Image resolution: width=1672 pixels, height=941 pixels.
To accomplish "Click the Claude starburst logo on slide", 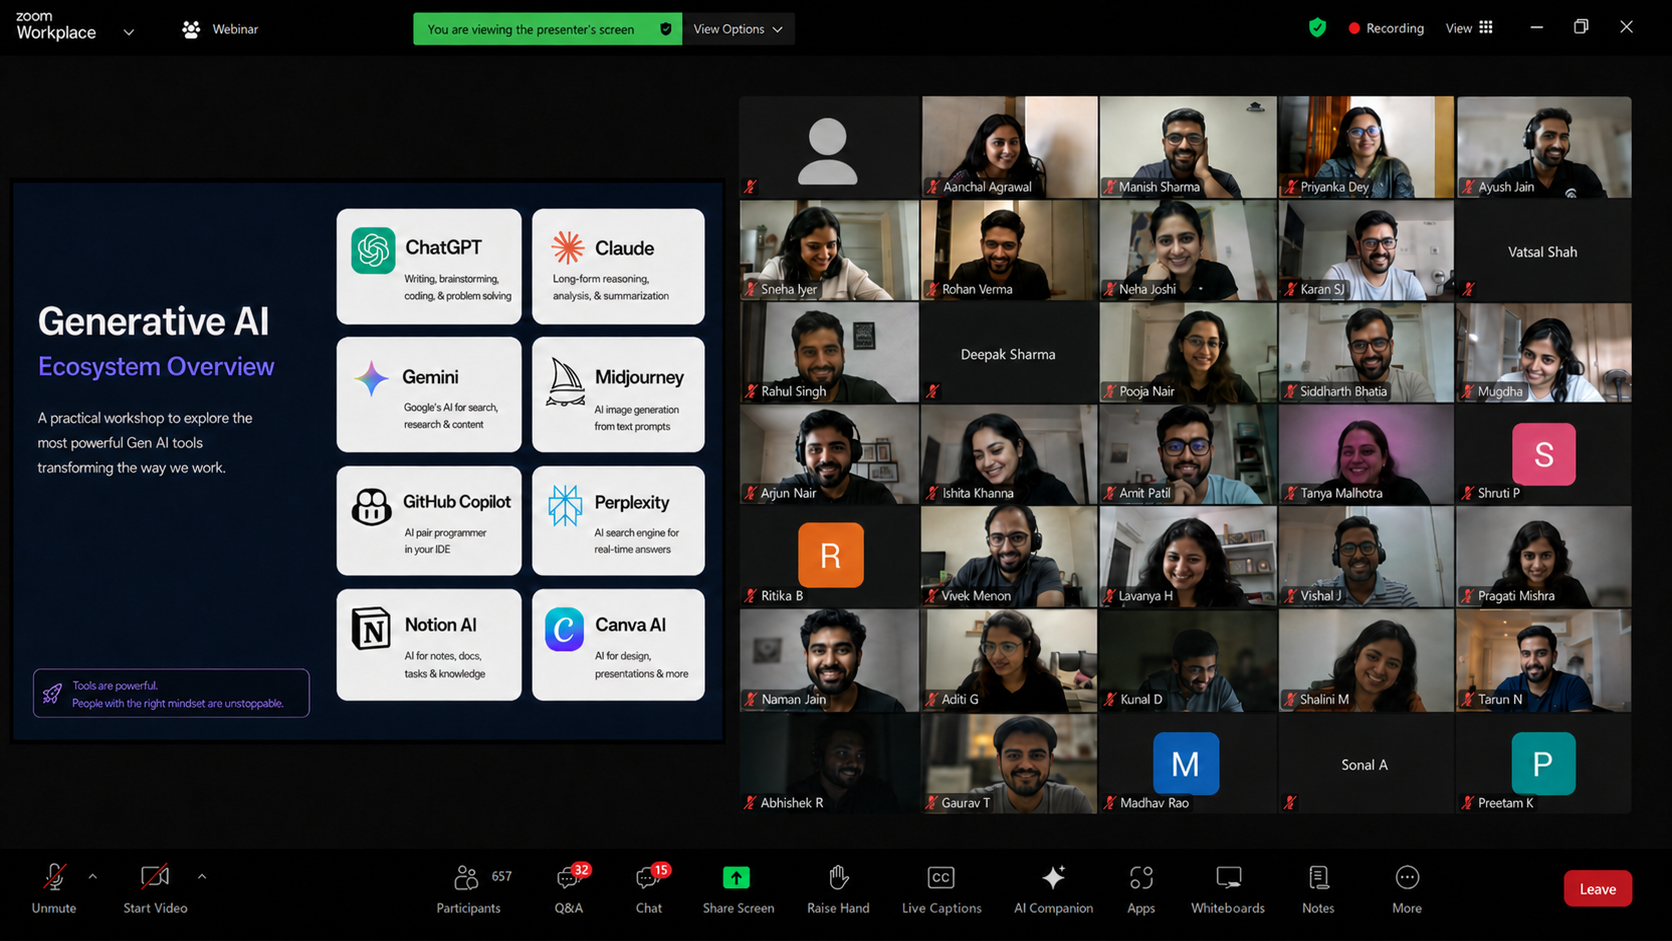I will point(568,247).
